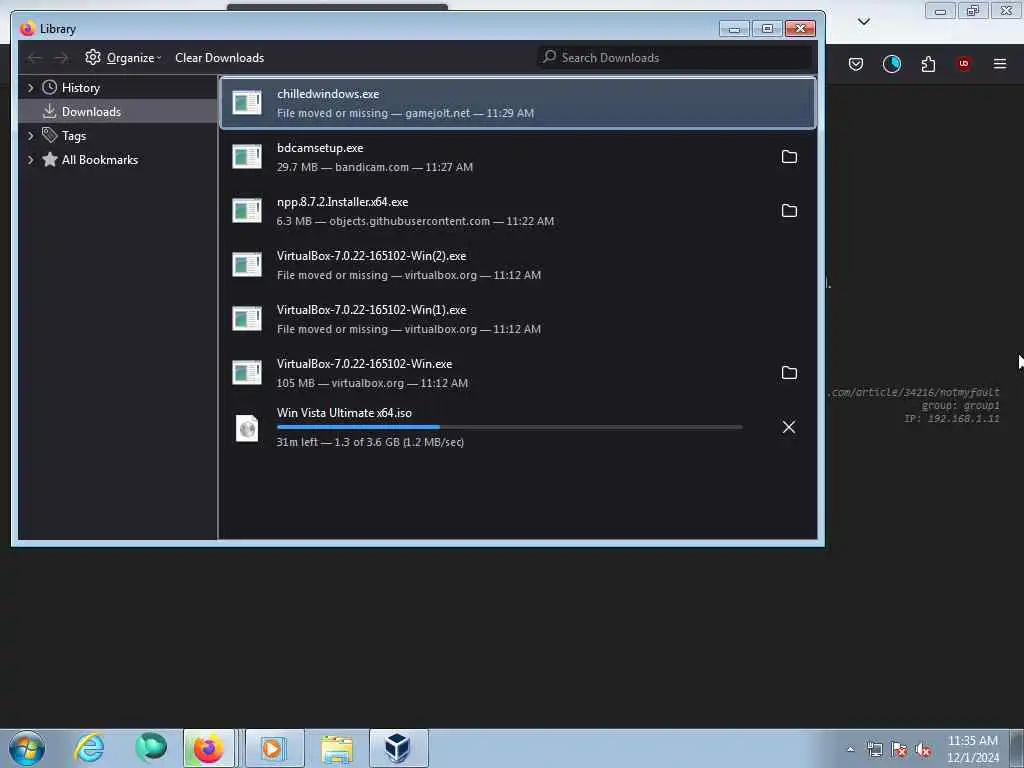Viewport: 1024px width, 768px height.
Task: Click the '29.7 MB — bandicam.com' details text
Action: [x=375, y=167]
